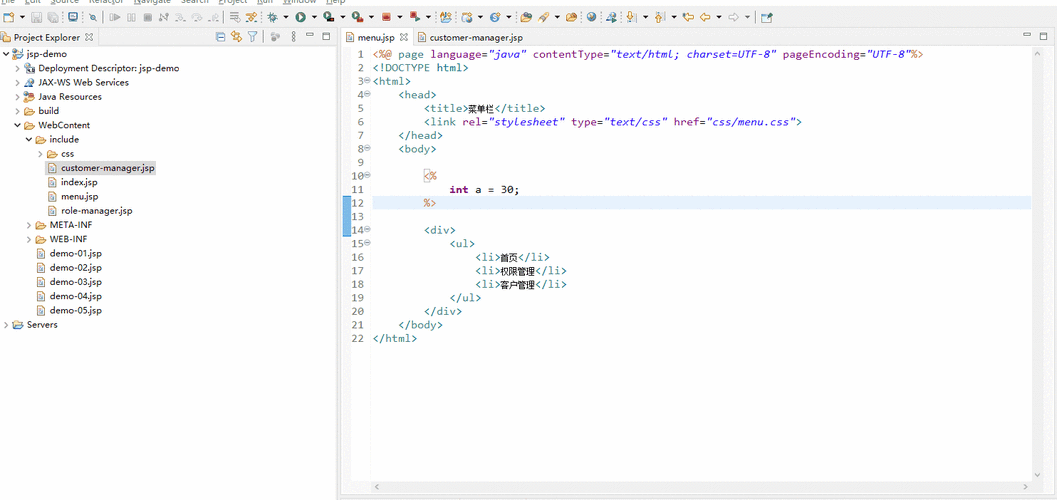Click the Search flashlight icon

click(543, 17)
